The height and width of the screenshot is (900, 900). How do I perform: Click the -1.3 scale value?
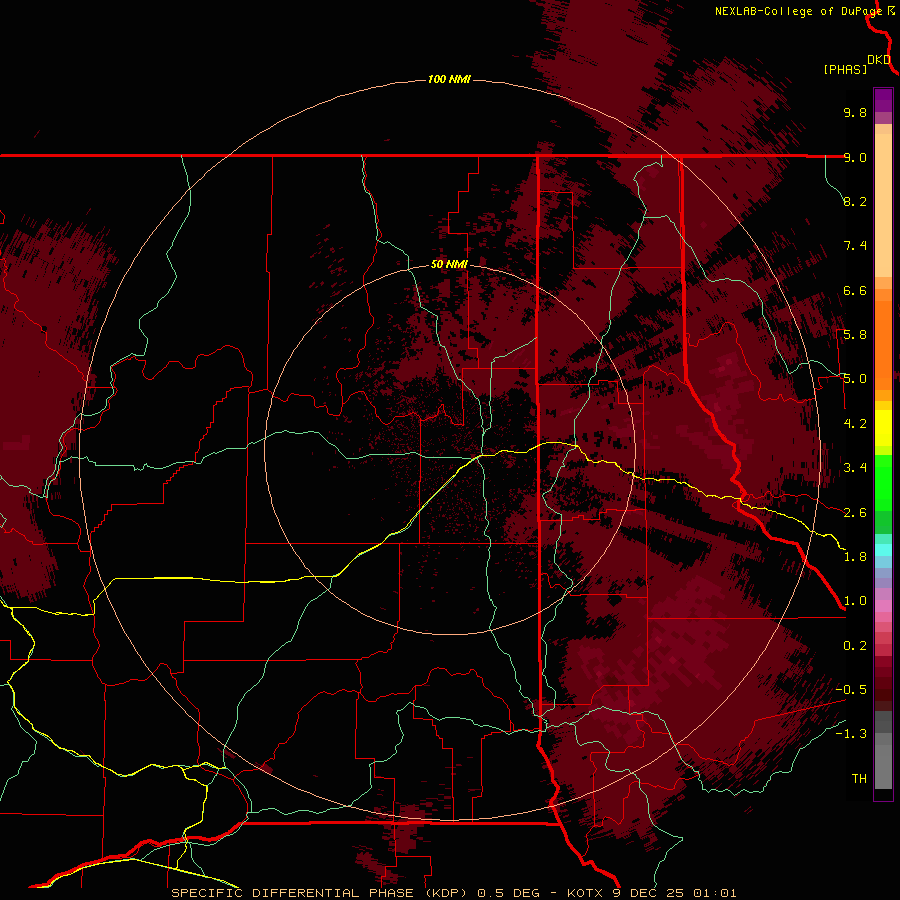click(851, 734)
